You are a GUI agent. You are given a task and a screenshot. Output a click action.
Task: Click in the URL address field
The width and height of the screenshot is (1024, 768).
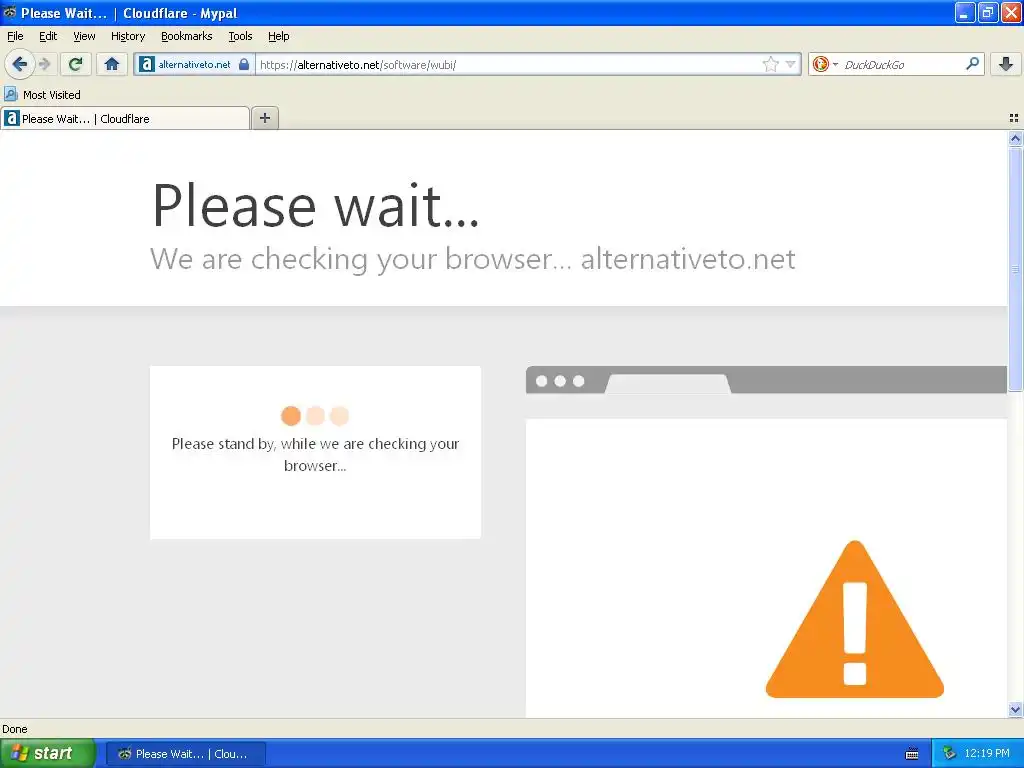509,64
